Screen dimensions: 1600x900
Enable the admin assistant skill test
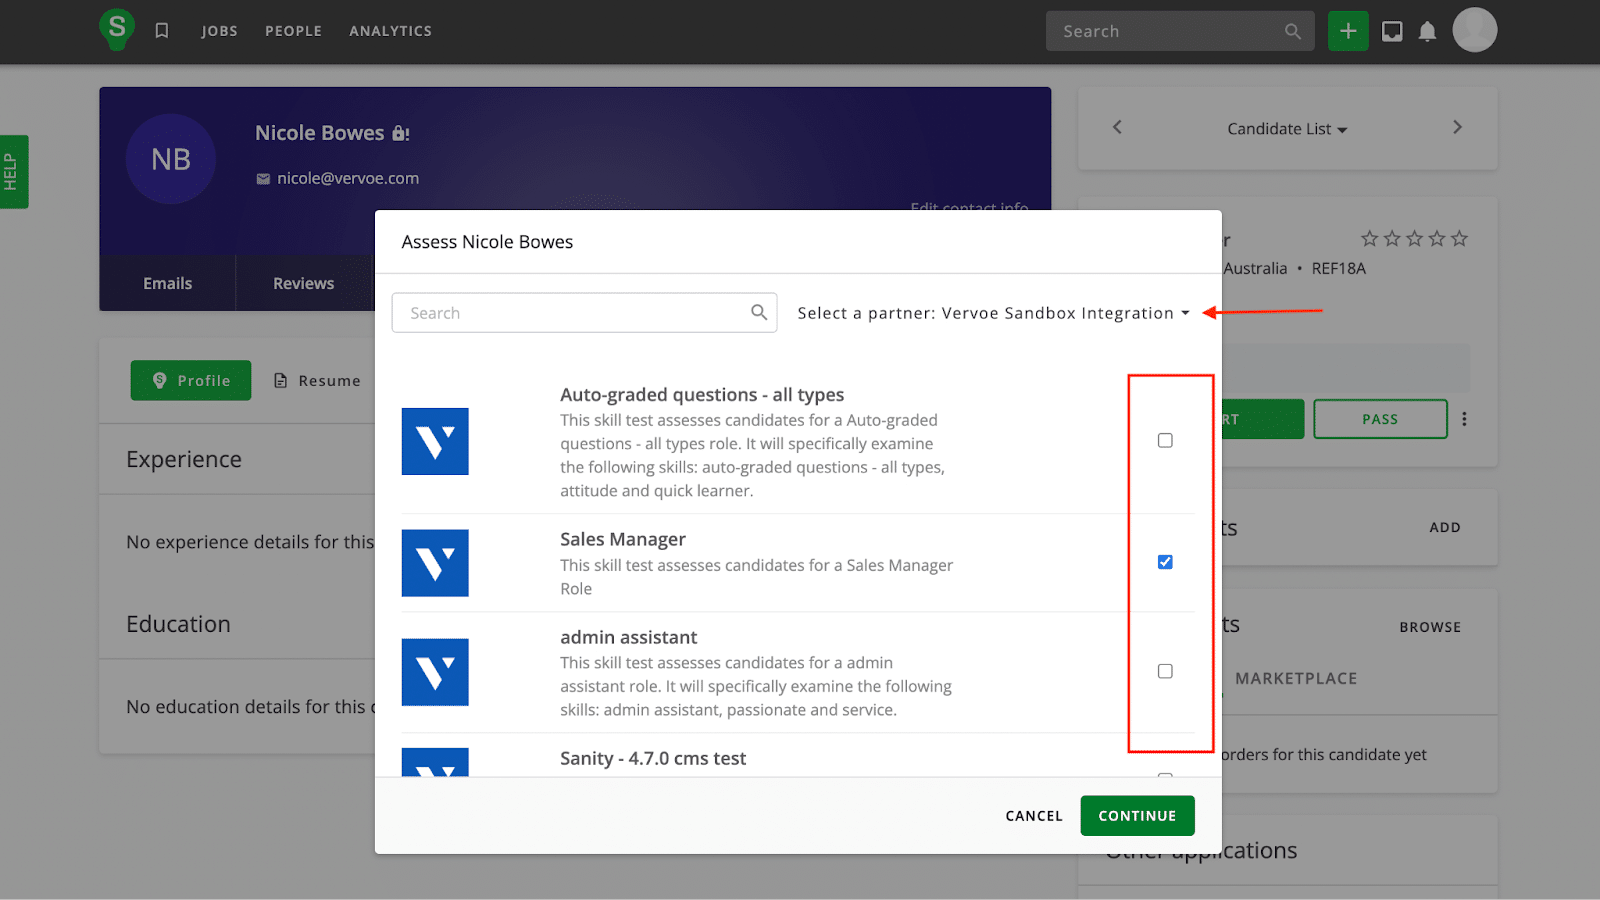point(1164,671)
